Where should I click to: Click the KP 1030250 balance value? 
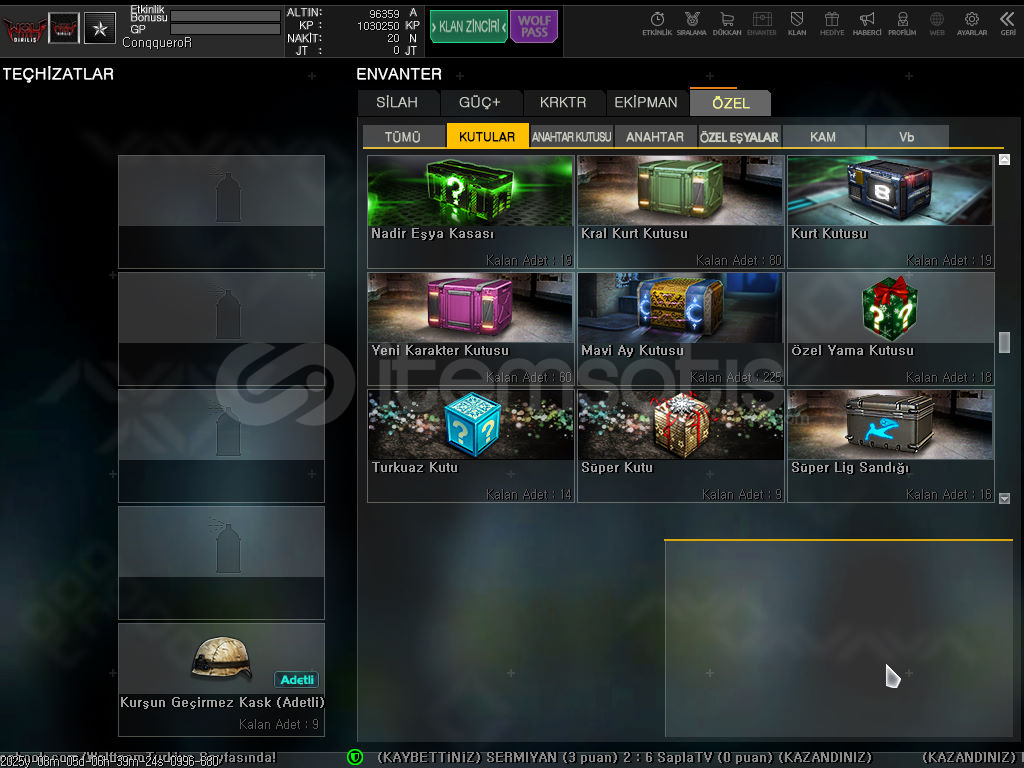point(378,25)
